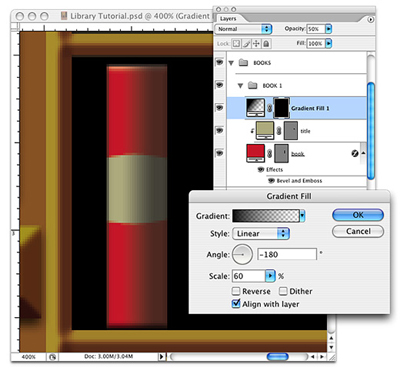
Task: Open Opacity slider arrow
Action: 329,29
